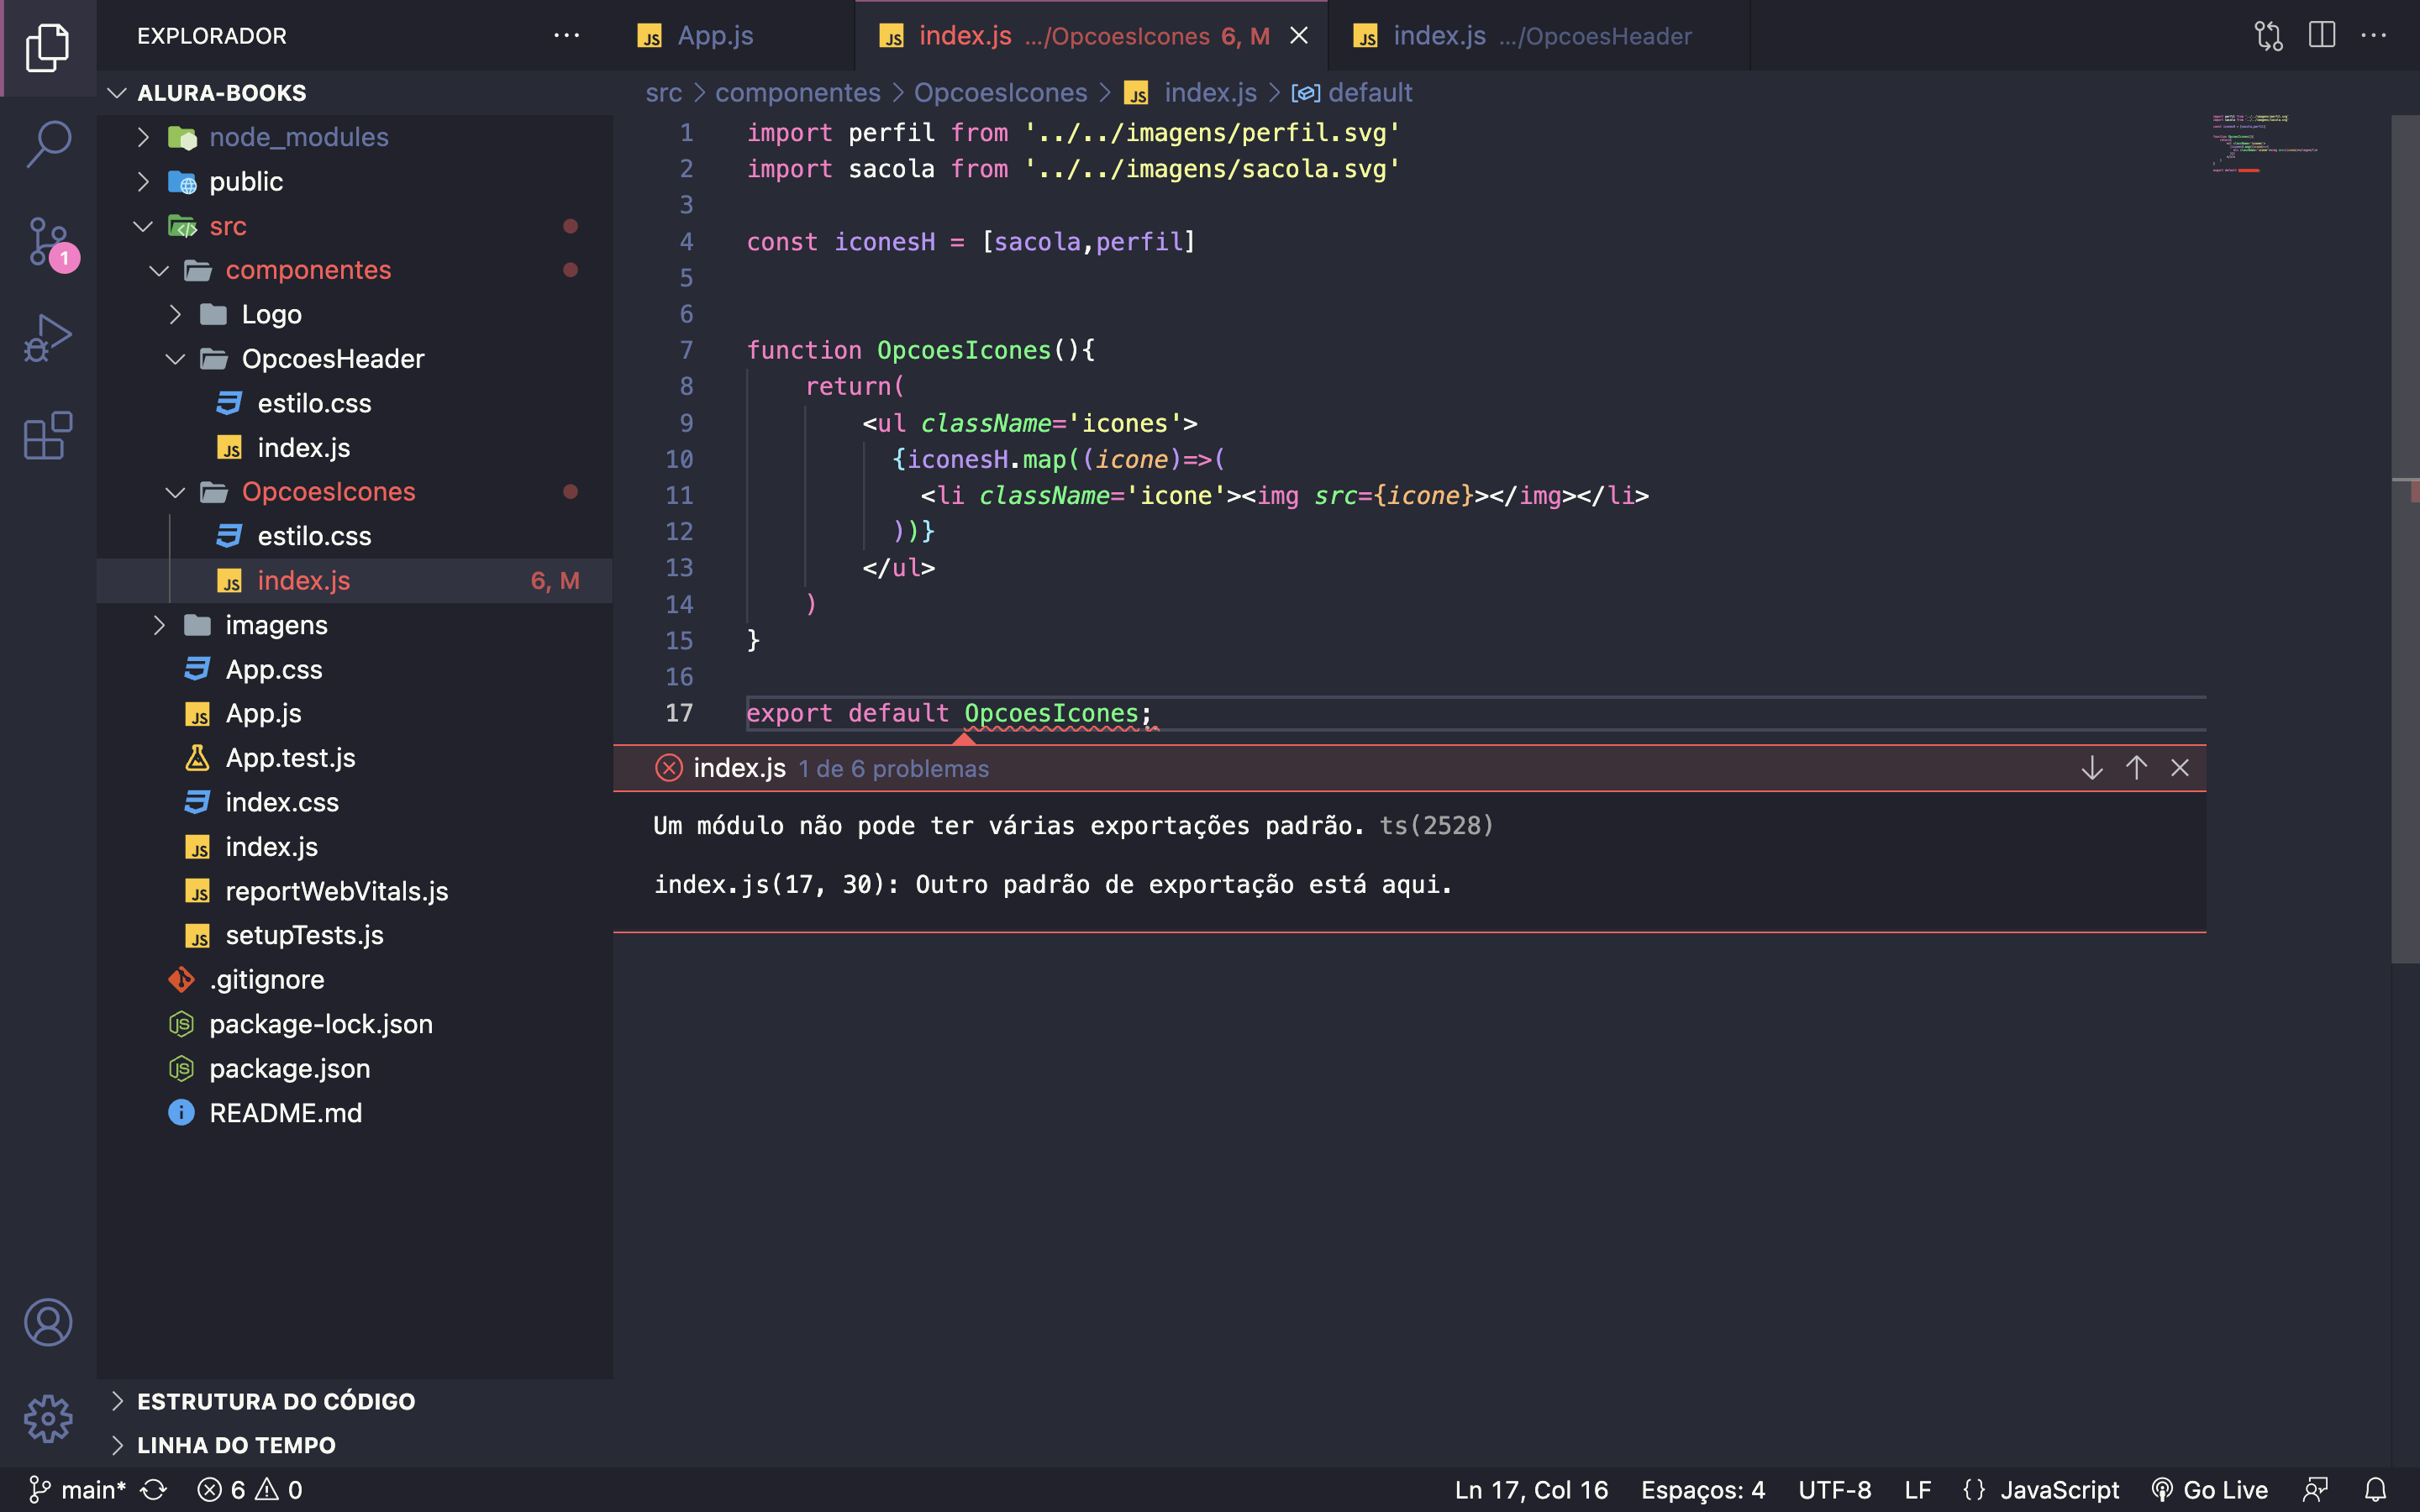Viewport: 2420px width, 1512px height.
Task: Open Run and Debug view
Action: pyautogui.click(x=48, y=338)
